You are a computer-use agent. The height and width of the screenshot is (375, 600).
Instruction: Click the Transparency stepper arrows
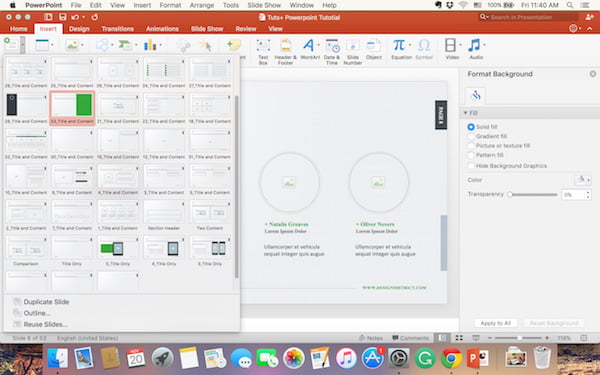click(588, 194)
